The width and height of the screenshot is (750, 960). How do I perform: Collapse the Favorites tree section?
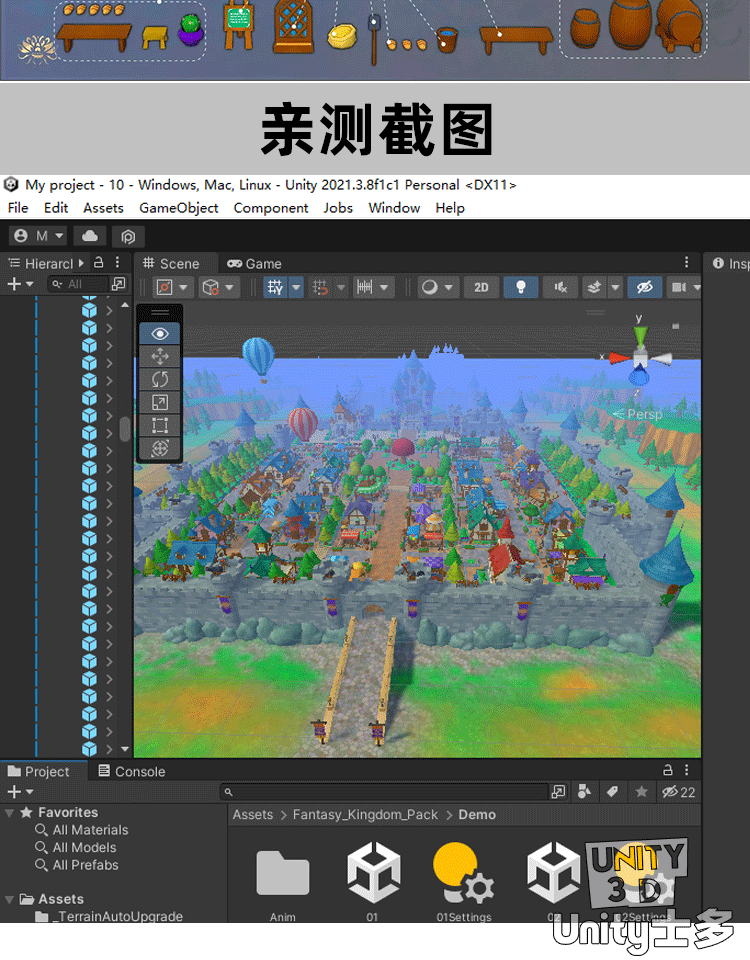(10, 813)
